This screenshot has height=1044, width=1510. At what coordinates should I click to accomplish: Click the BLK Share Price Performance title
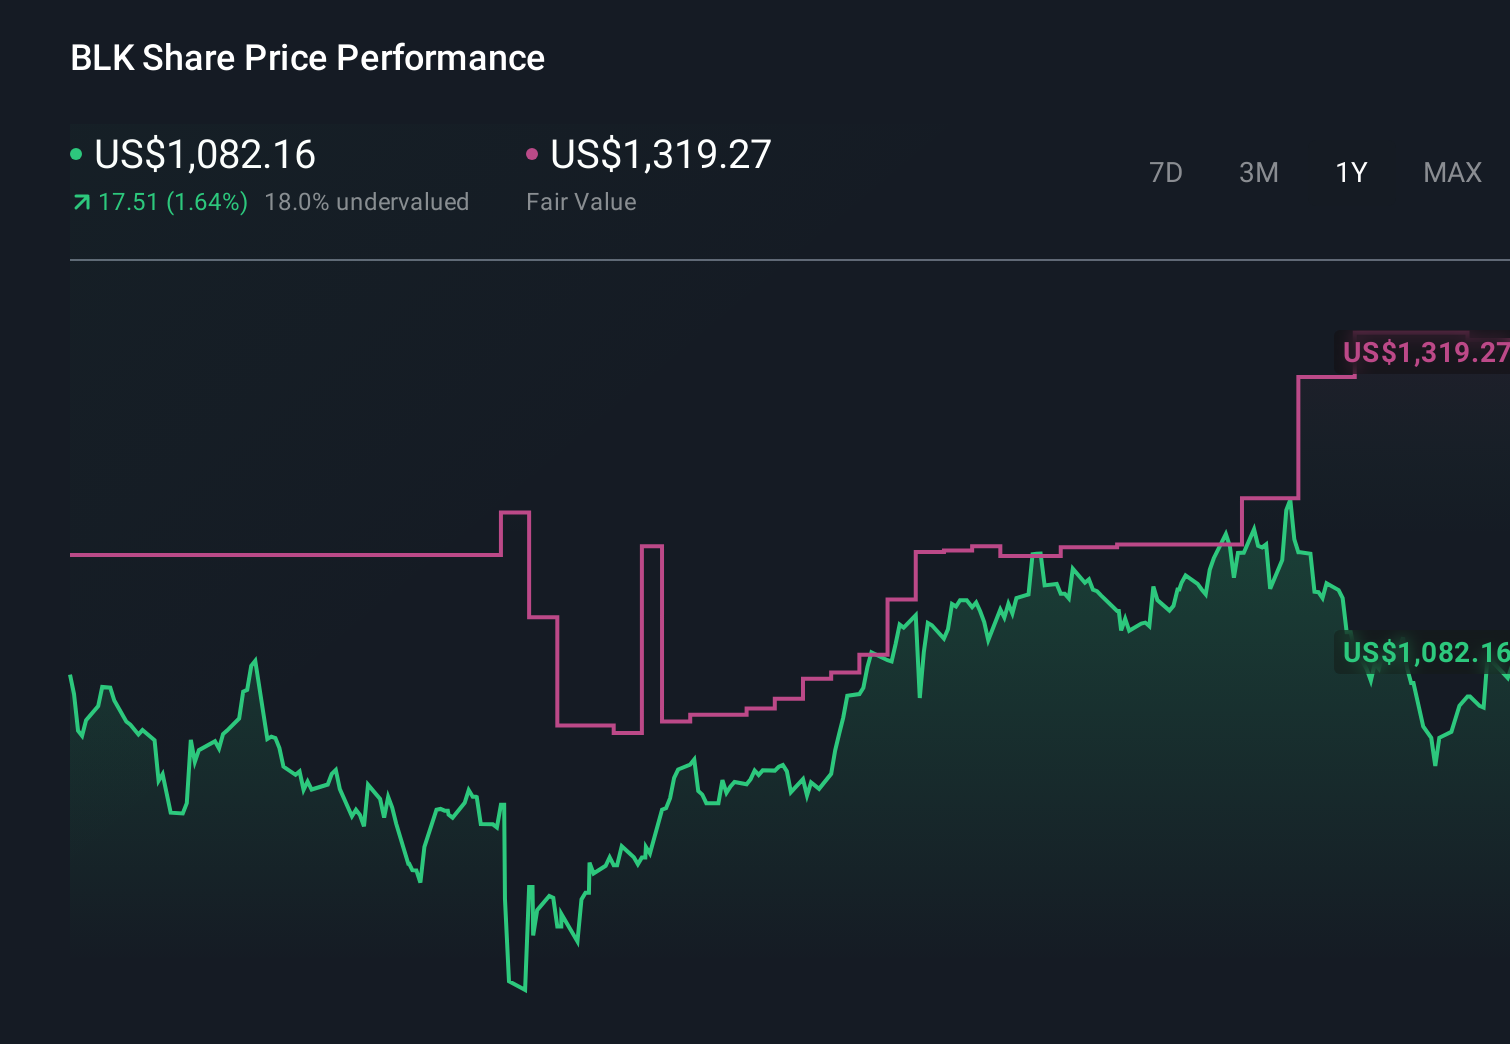[307, 58]
